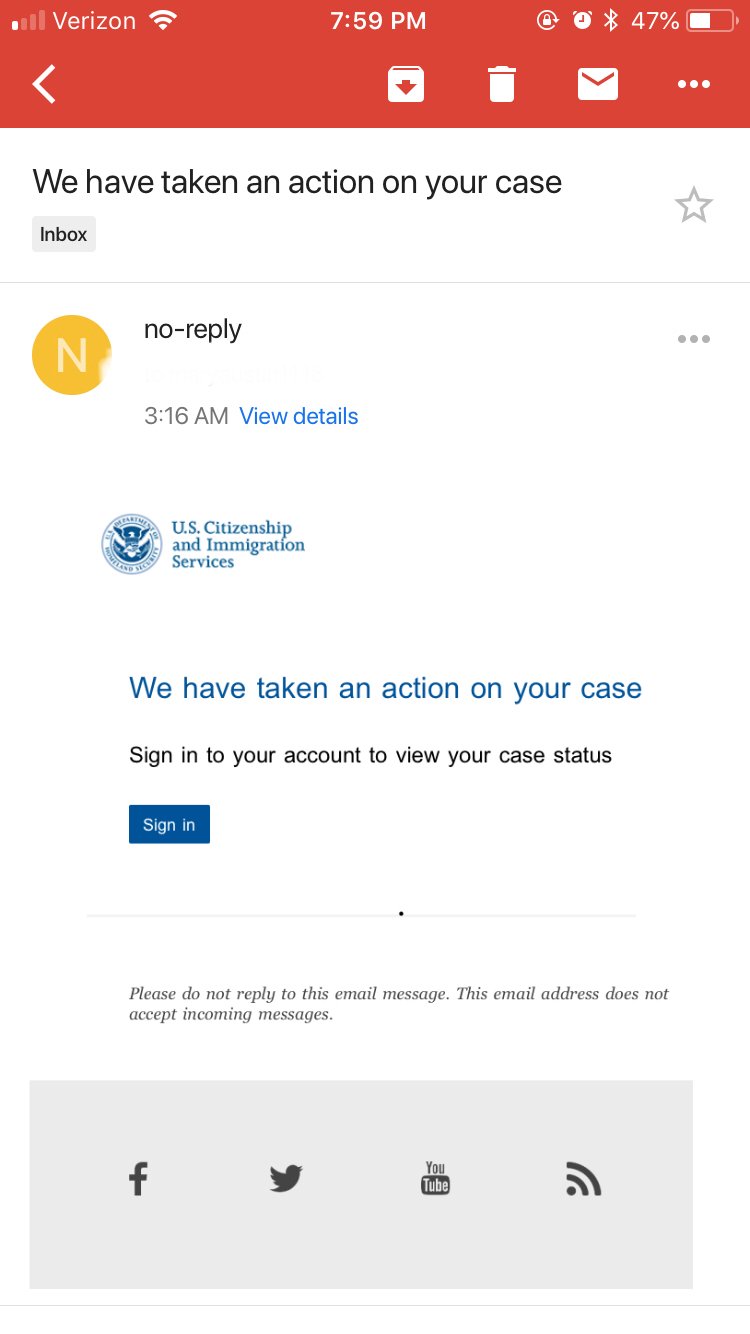Tap the Inbox label tag
Image resolution: width=750 pixels, height=1334 pixels.
[64, 235]
